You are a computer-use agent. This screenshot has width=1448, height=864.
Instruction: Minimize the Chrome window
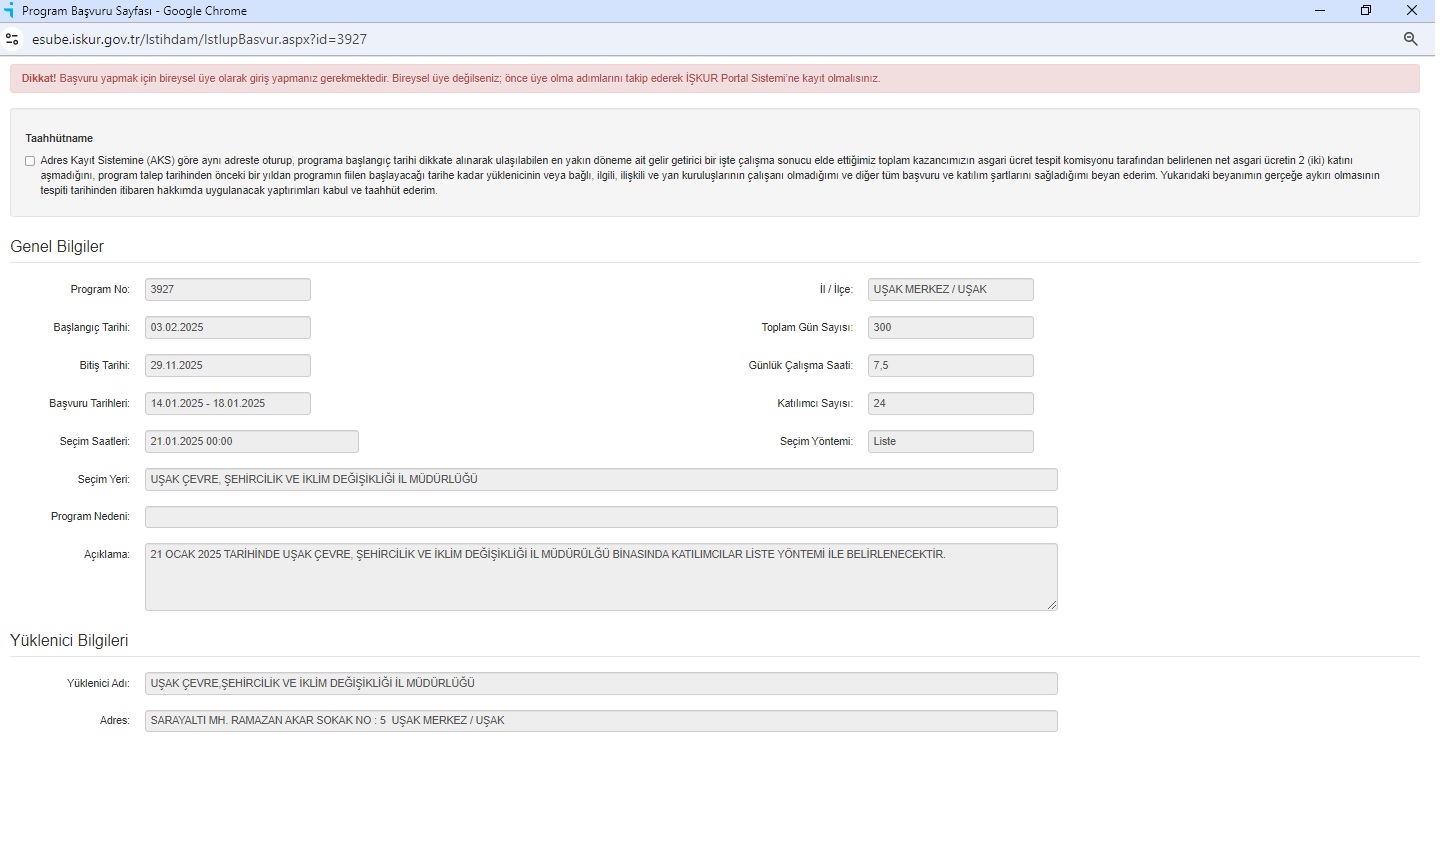click(1320, 11)
